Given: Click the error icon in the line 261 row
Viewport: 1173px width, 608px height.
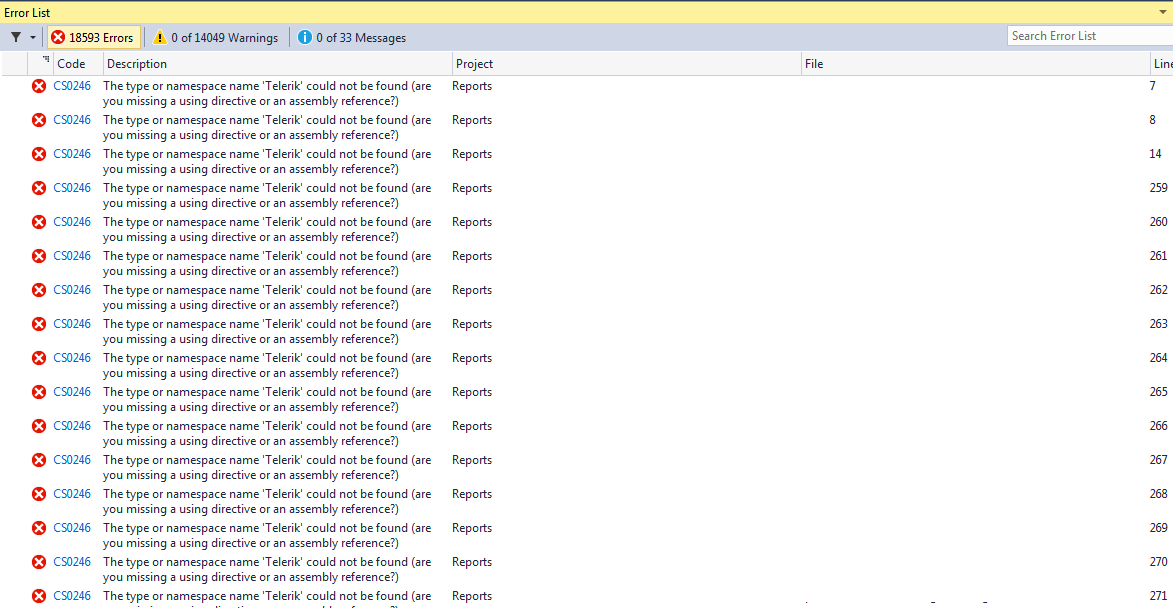Looking at the screenshot, I should tap(39, 256).
